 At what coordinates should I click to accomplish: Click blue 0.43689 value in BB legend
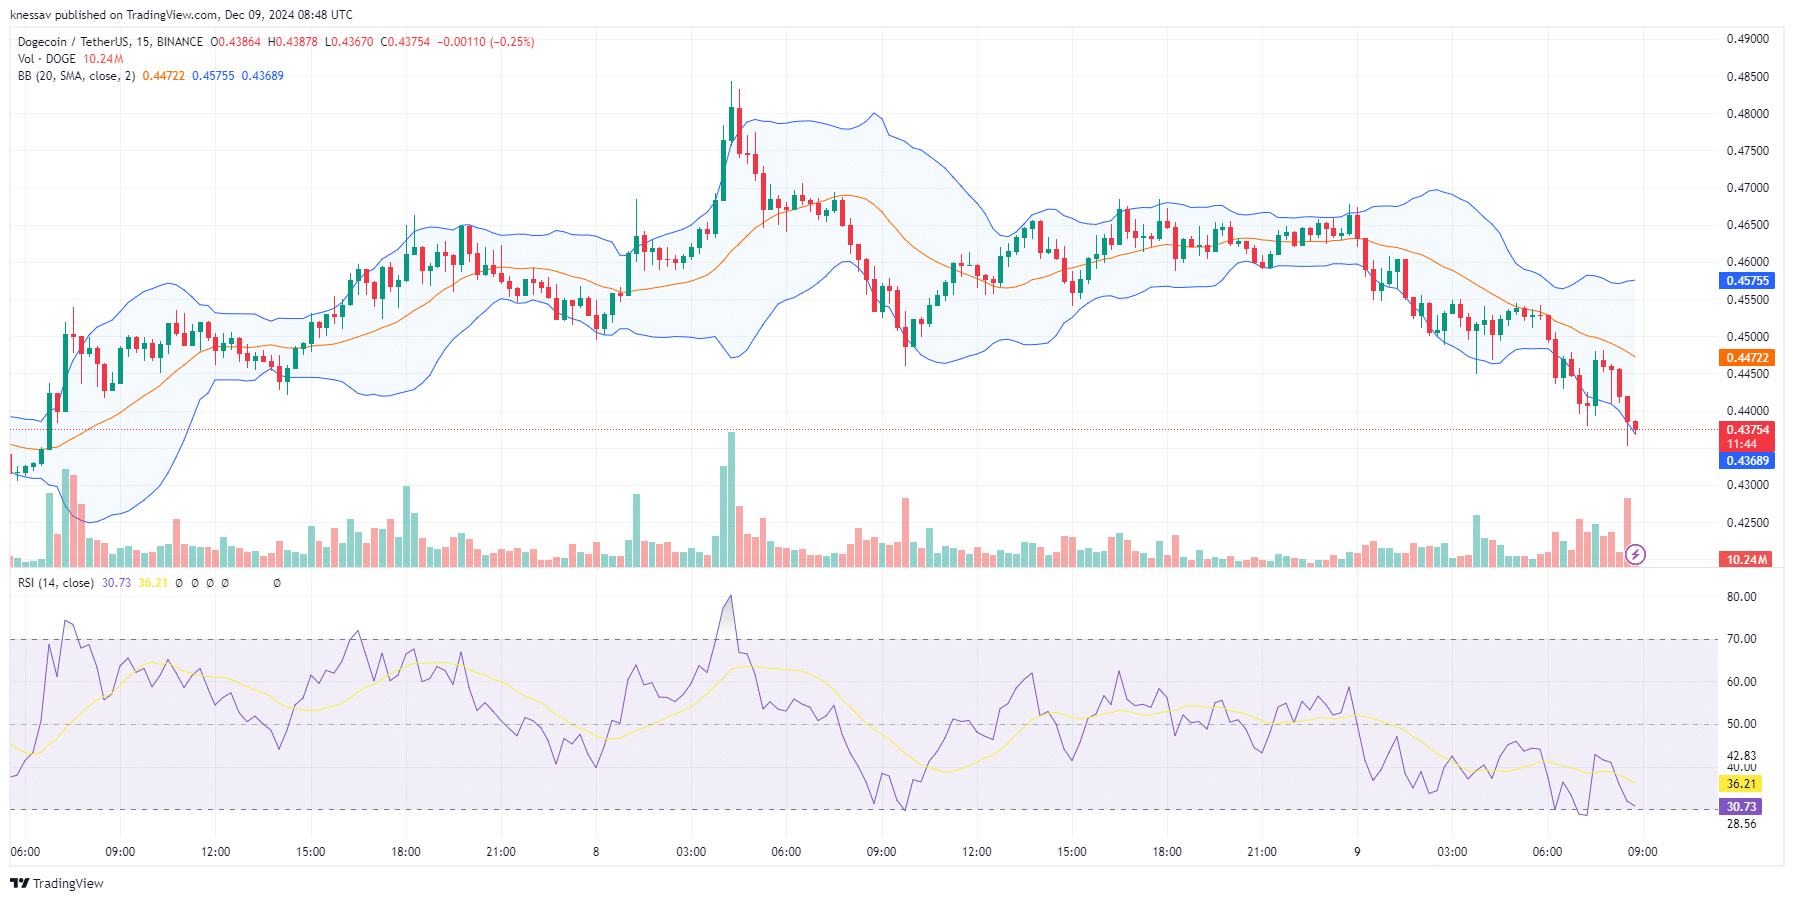pyautogui.click(x=262, y=76)
